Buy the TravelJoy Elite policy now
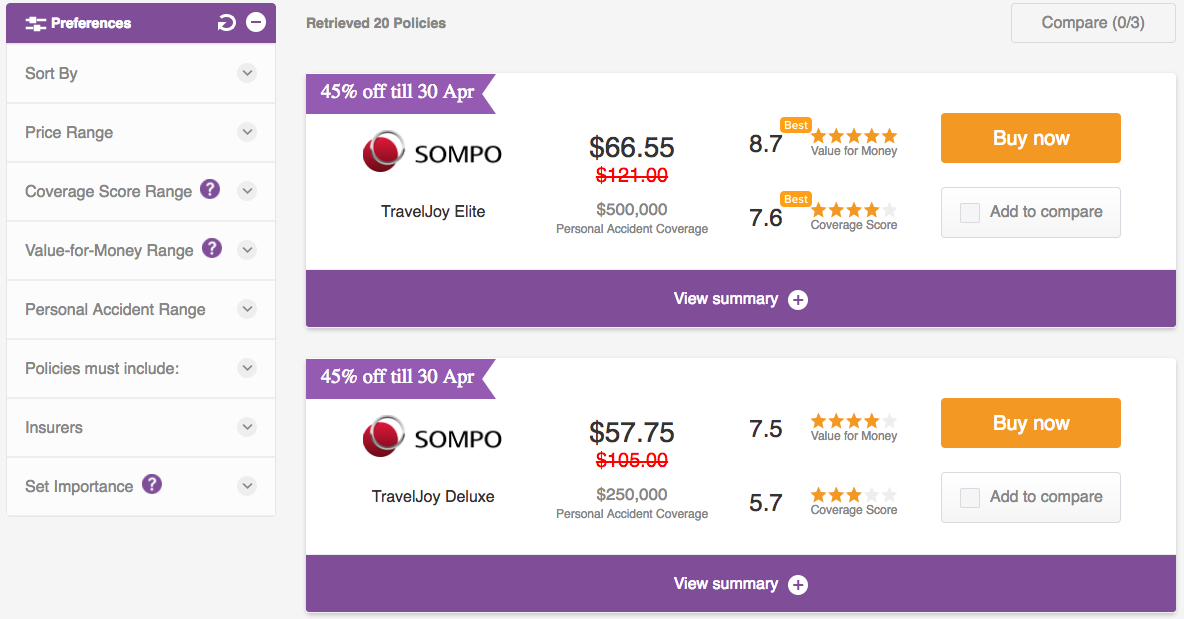The width and height of the screenshot is (1184, 619). click(x=1031, y=138)
